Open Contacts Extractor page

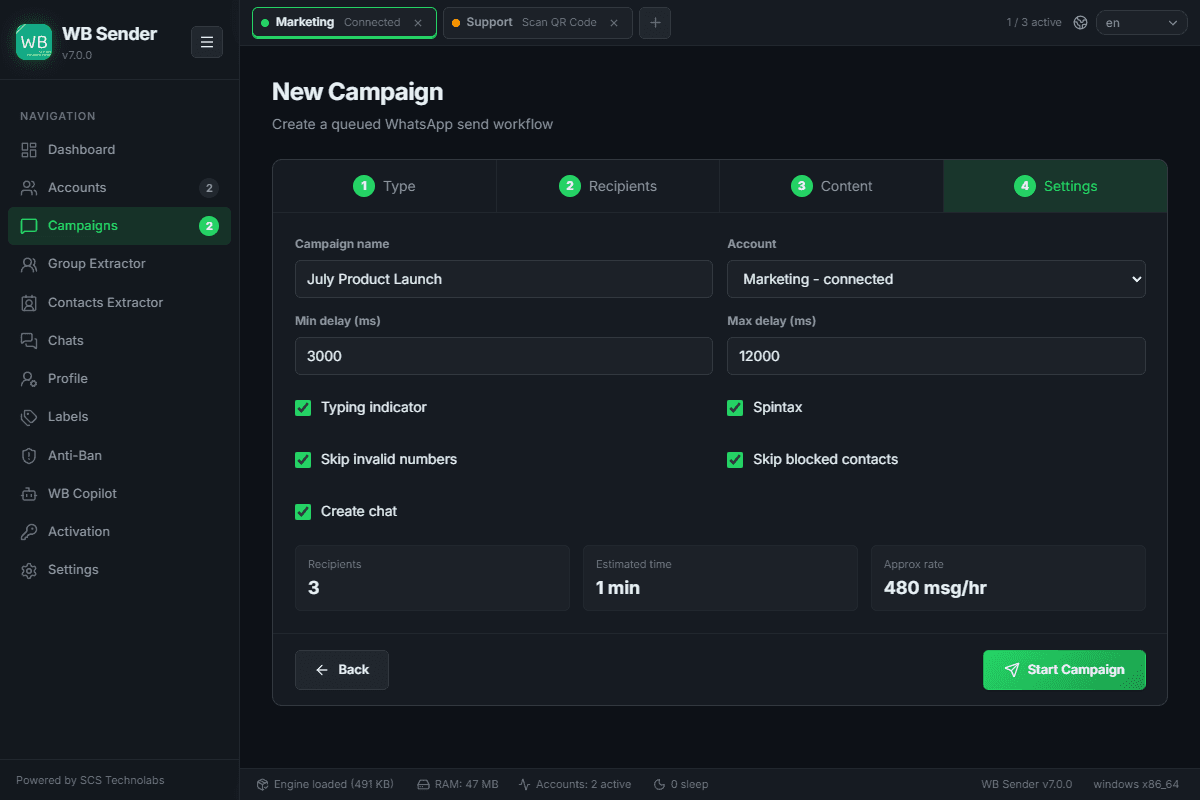point(119,303)
